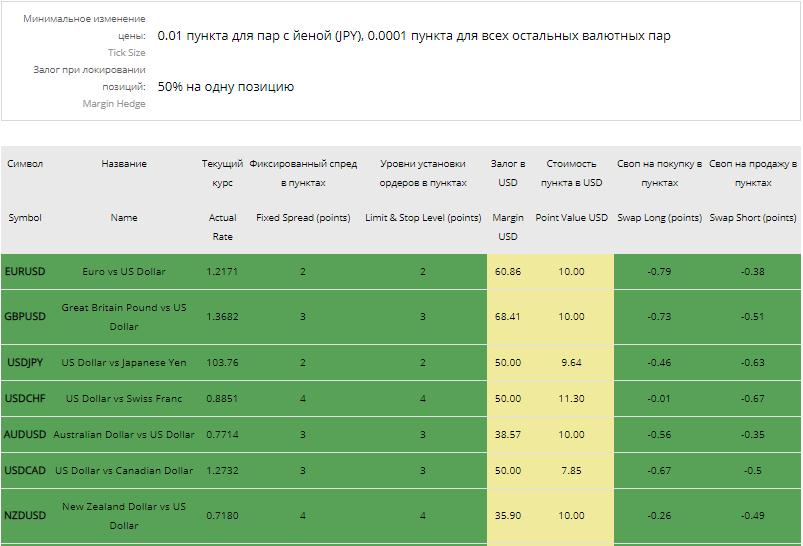Click the NZDUSD symbol cell
Screen dimensions: 803x546
pos(25,516)
